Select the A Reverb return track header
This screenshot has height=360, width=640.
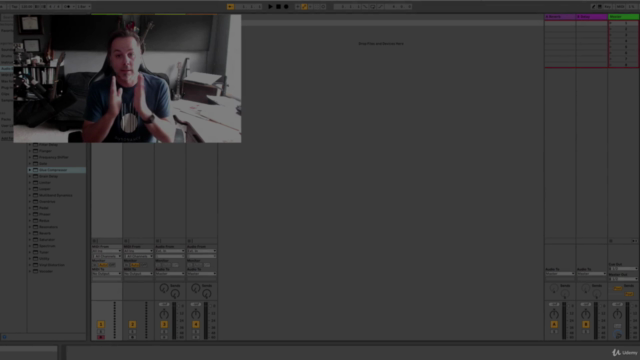[x=560, y=17]
